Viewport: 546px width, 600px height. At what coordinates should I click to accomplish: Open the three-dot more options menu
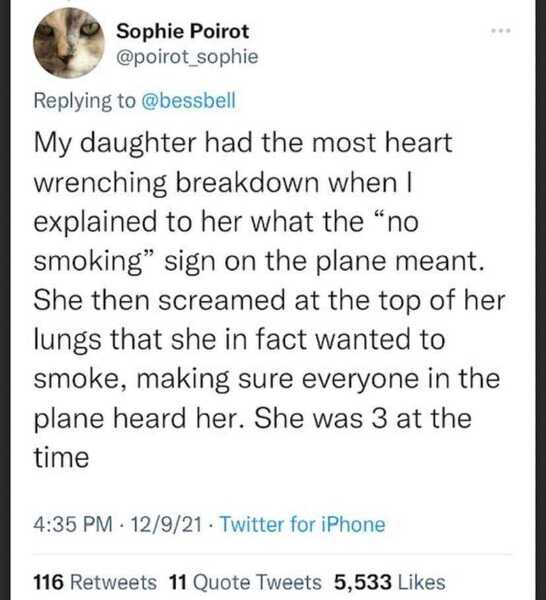[x=501, y=31]
